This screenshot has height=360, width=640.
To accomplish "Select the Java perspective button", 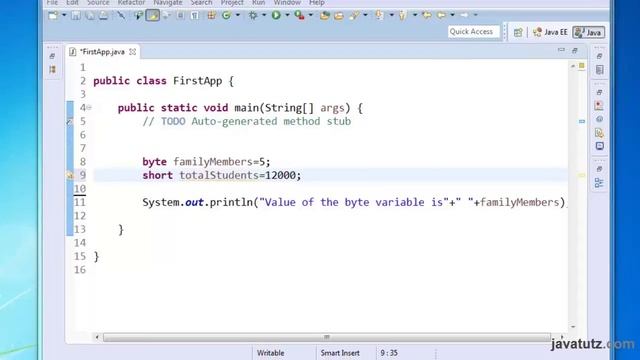I will [589, 32].
